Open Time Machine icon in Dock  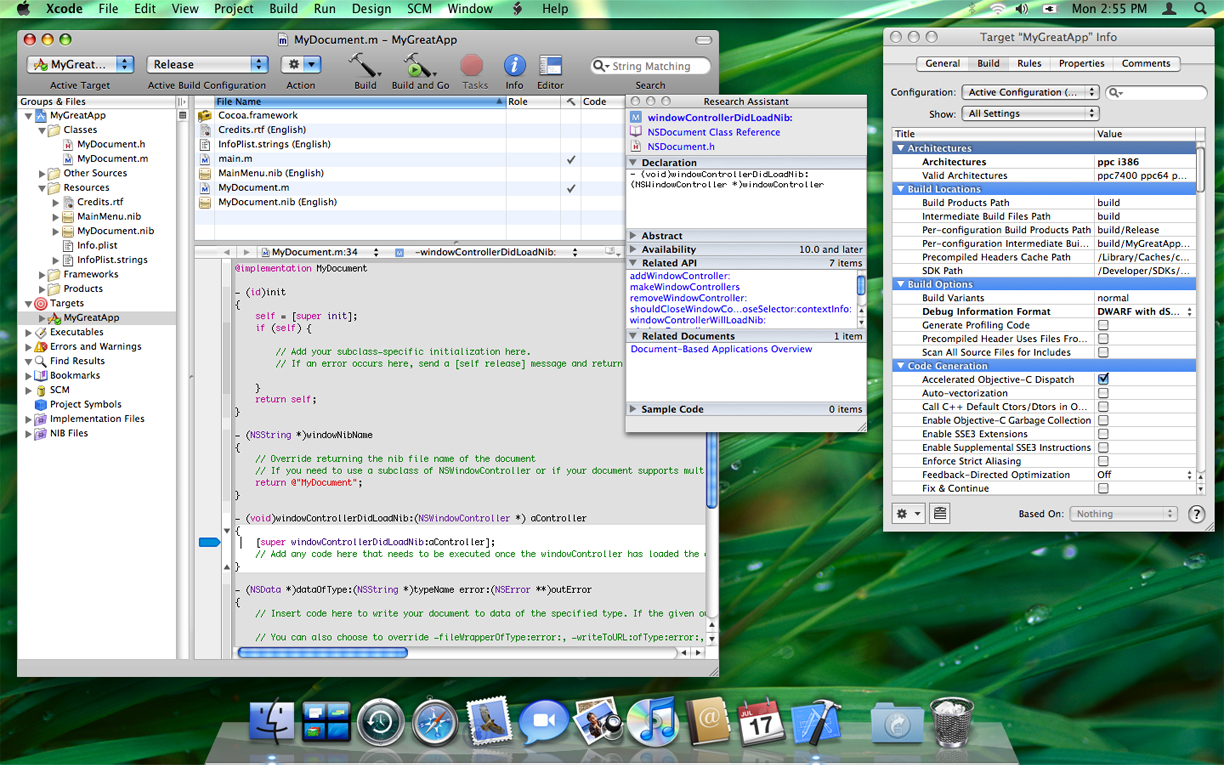pyautogui.click(x=381, y=721)
